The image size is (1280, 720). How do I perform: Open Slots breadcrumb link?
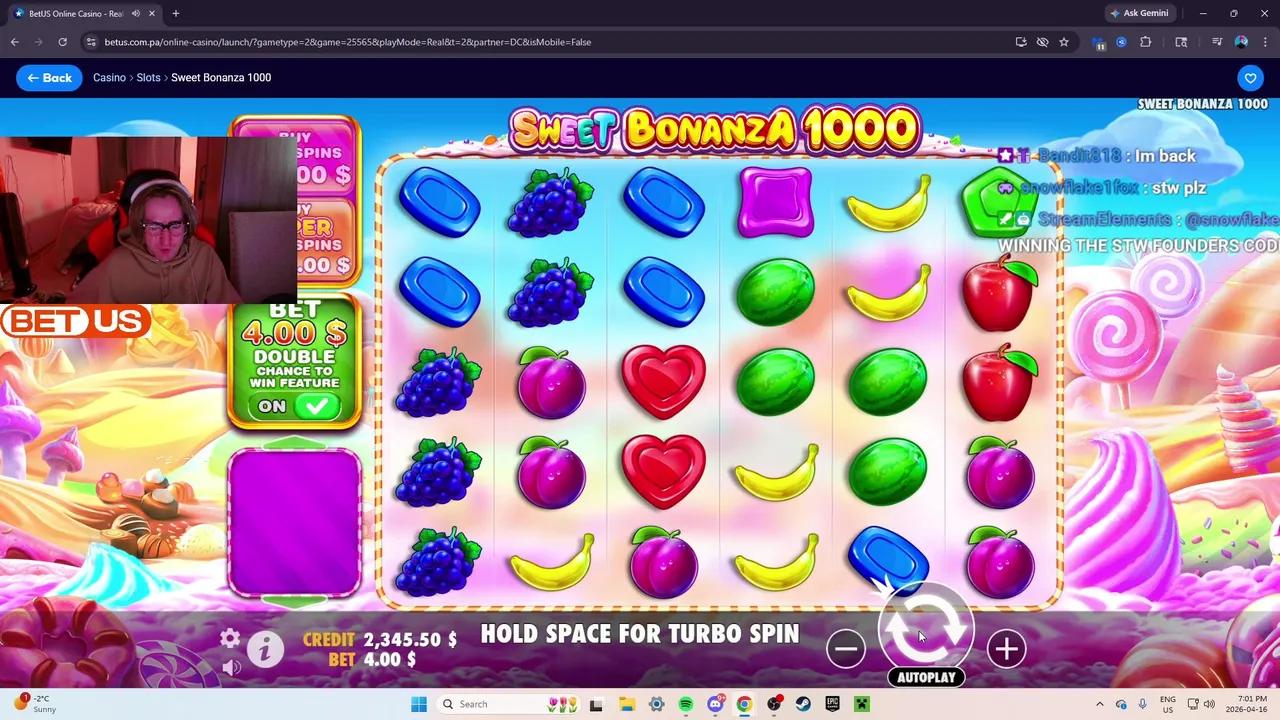coord(148,78)
